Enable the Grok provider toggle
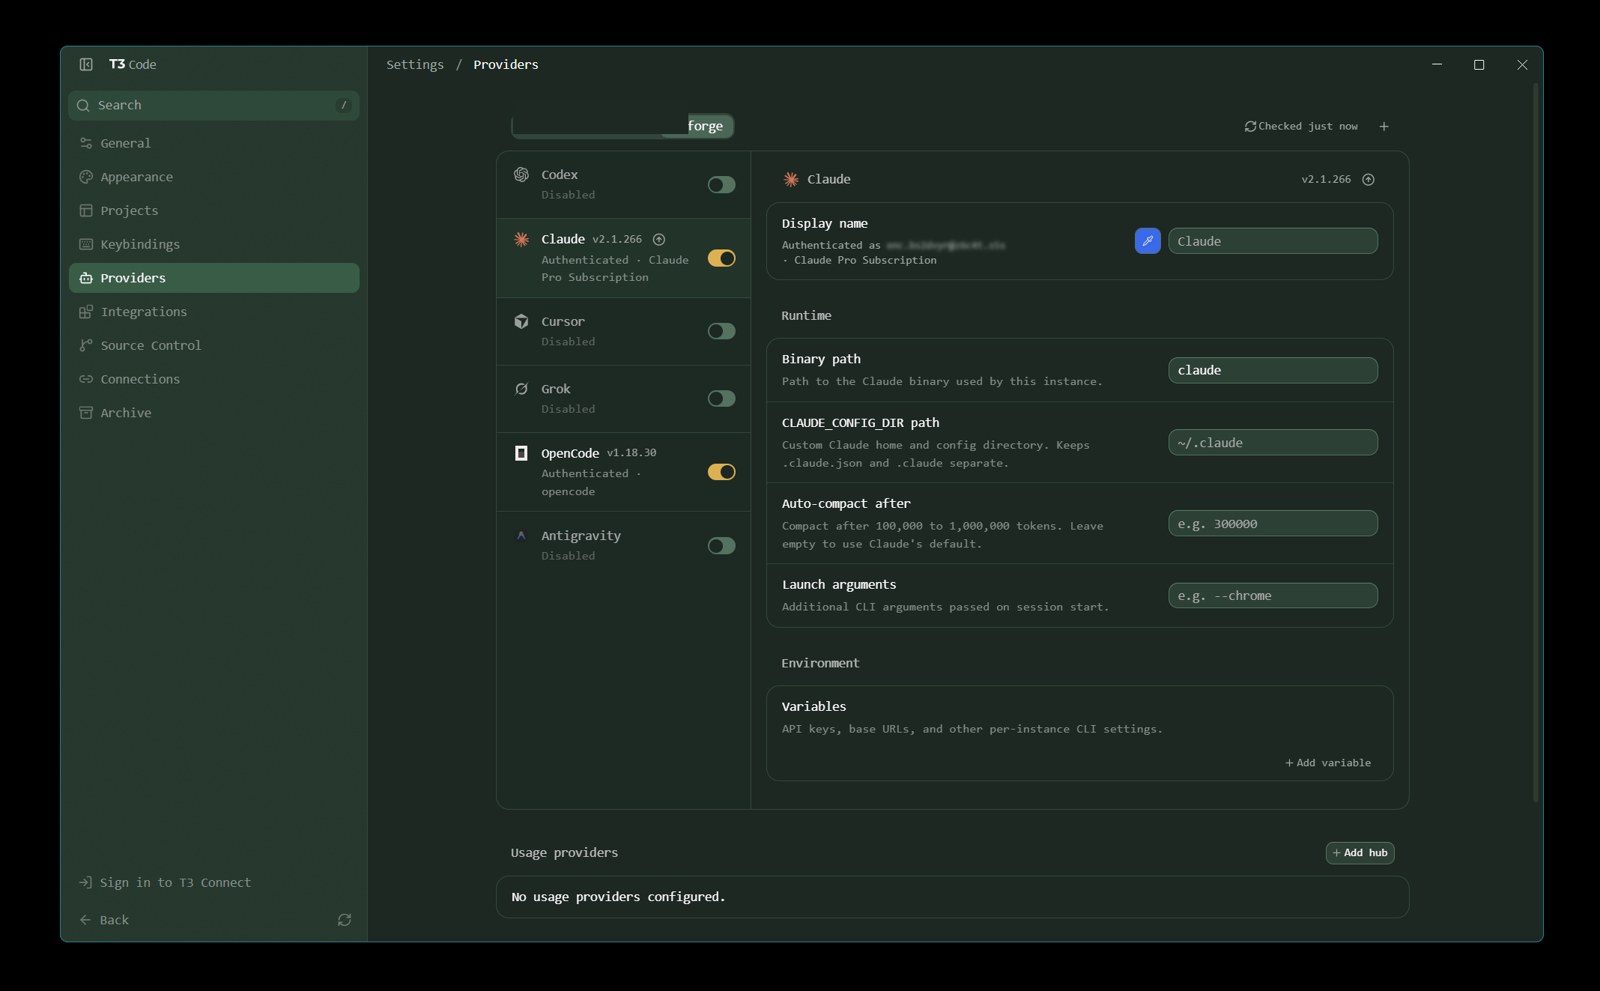Screen dimensions: 1600x991 pyautogui.click(x=721, y=399)
